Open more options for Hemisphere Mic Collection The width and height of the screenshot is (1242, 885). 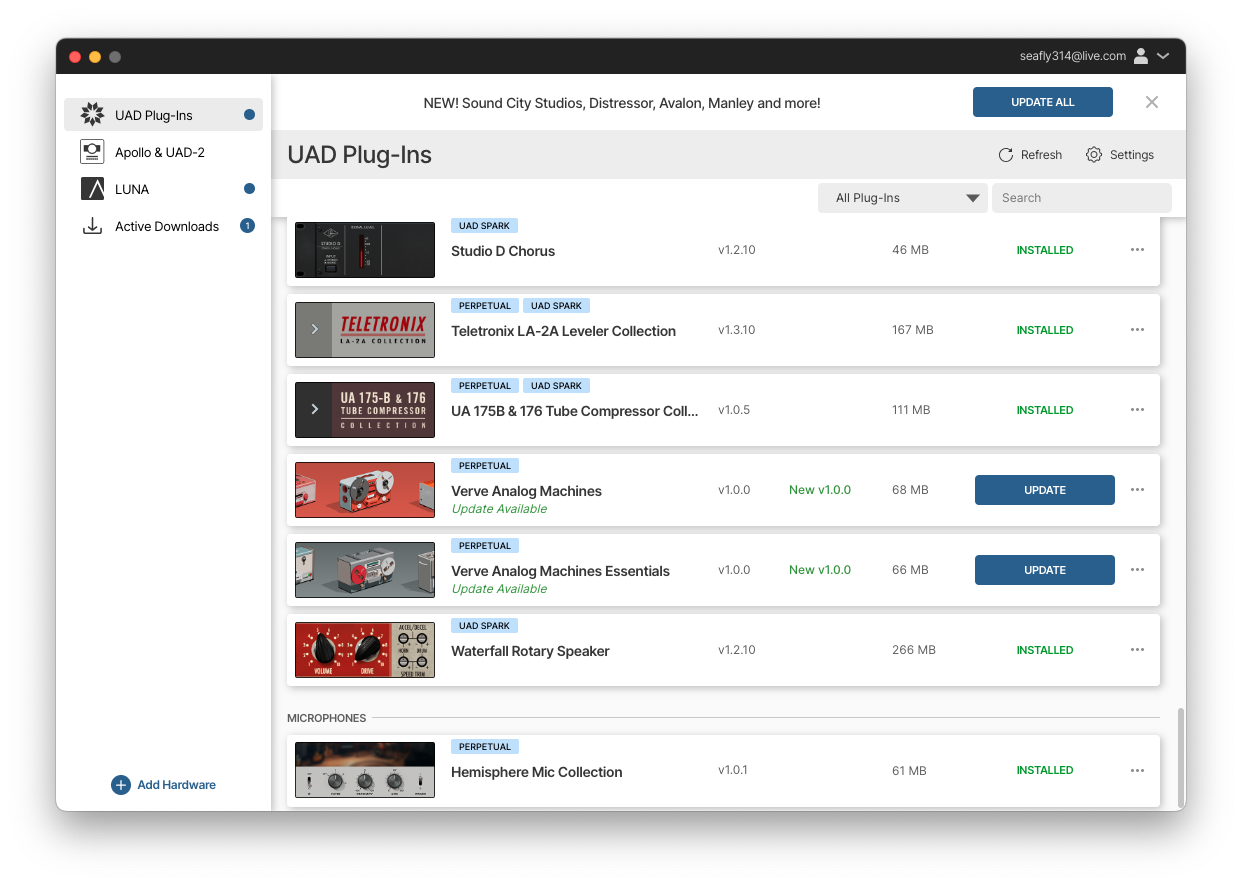click(x=1137, y=770)
